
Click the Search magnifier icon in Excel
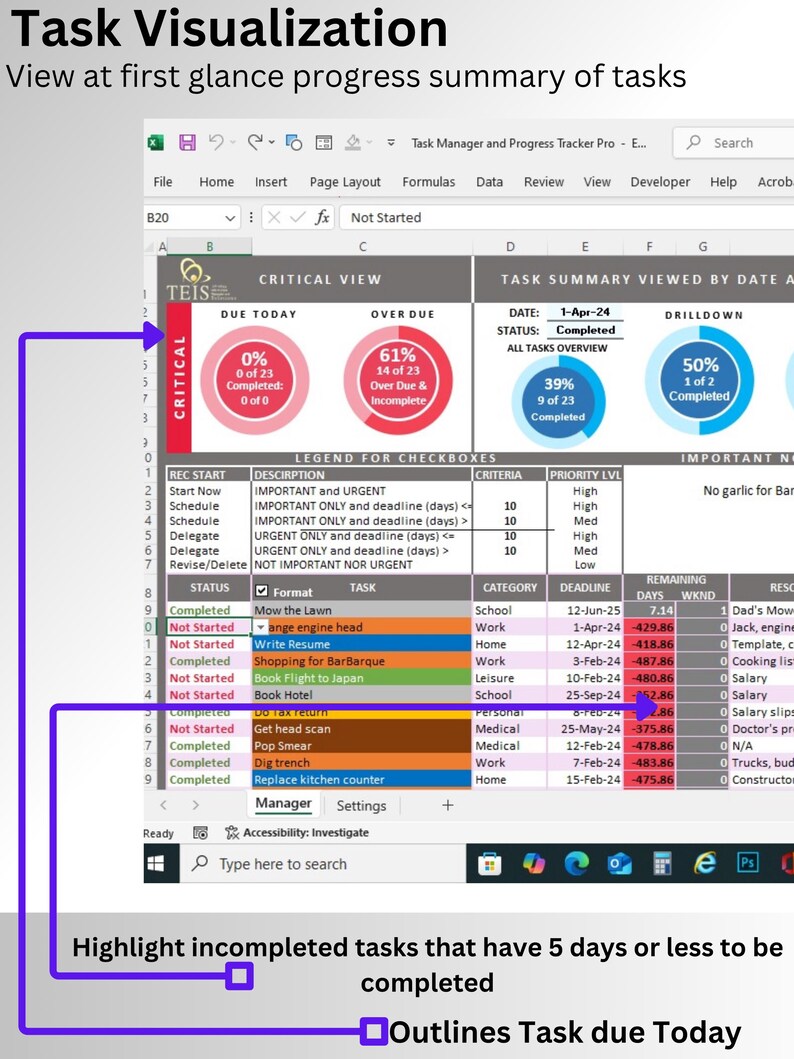pyautogui.click(x=693, y=143)
